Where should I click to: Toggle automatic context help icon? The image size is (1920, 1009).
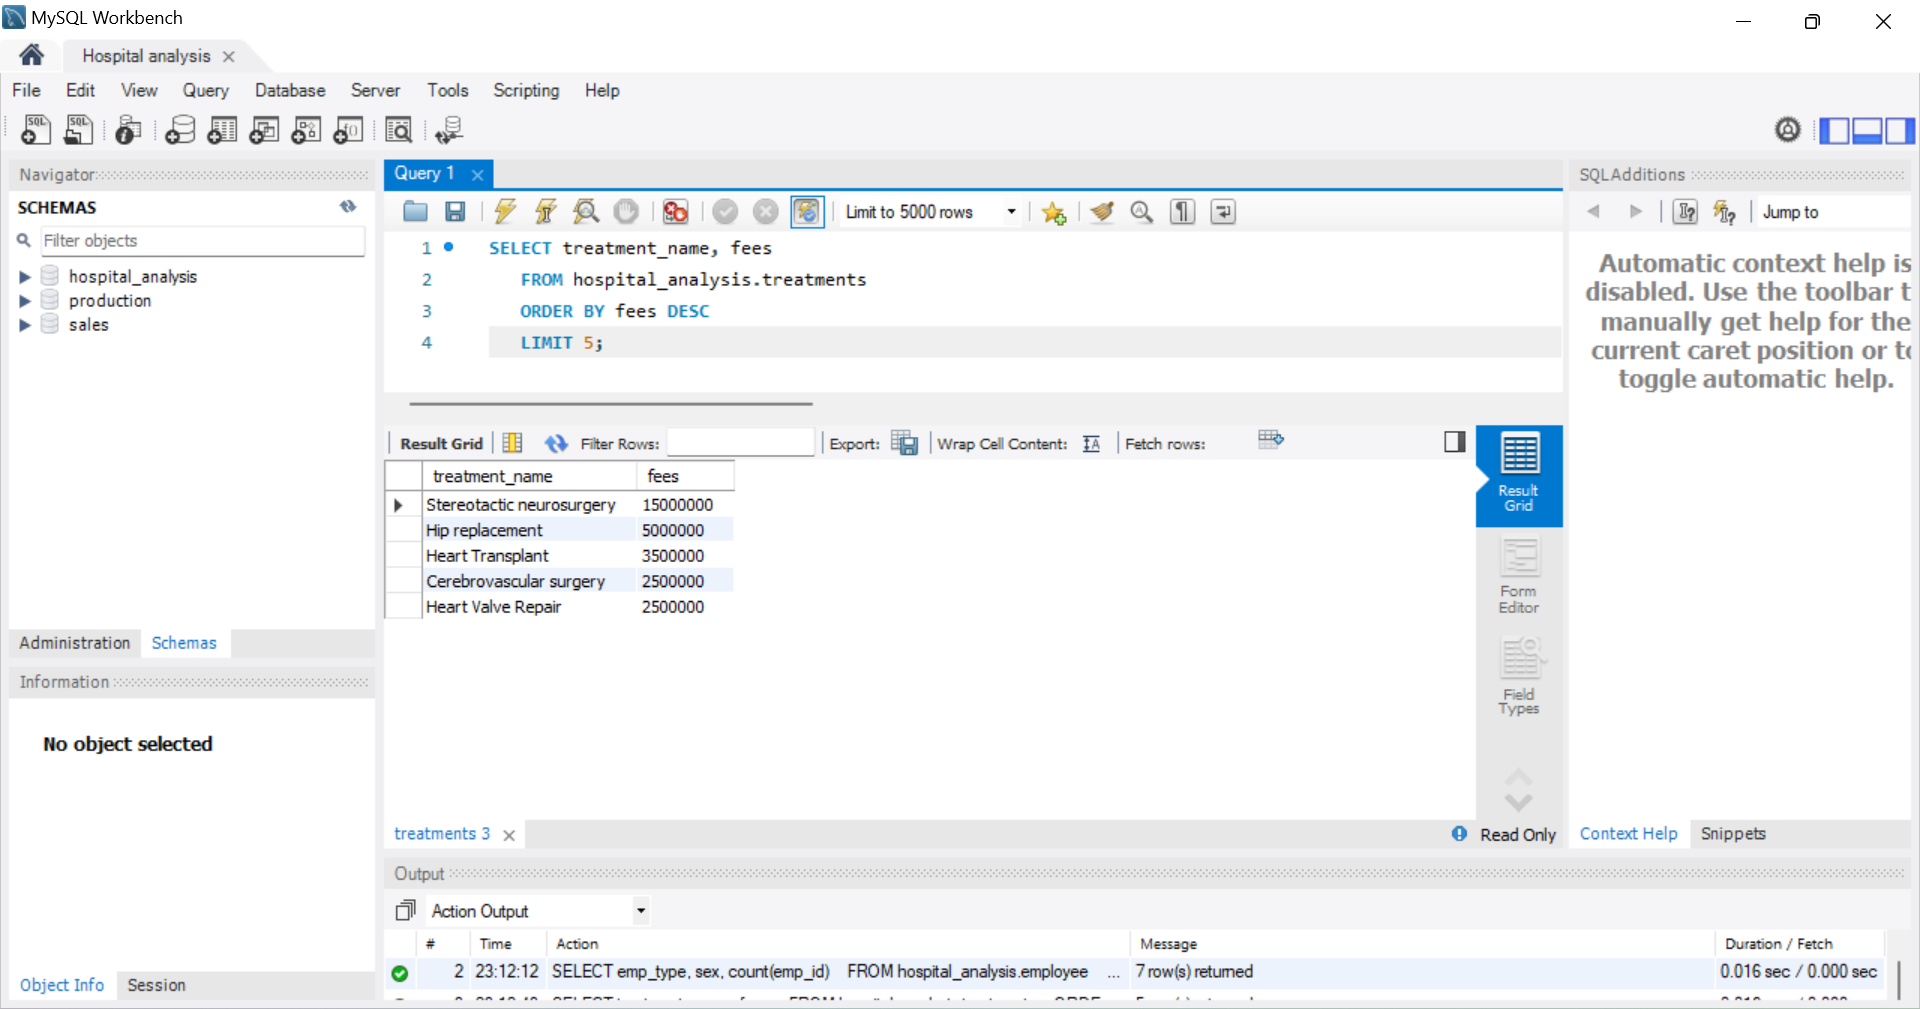pyautogui.click(x=1725, y=211)
